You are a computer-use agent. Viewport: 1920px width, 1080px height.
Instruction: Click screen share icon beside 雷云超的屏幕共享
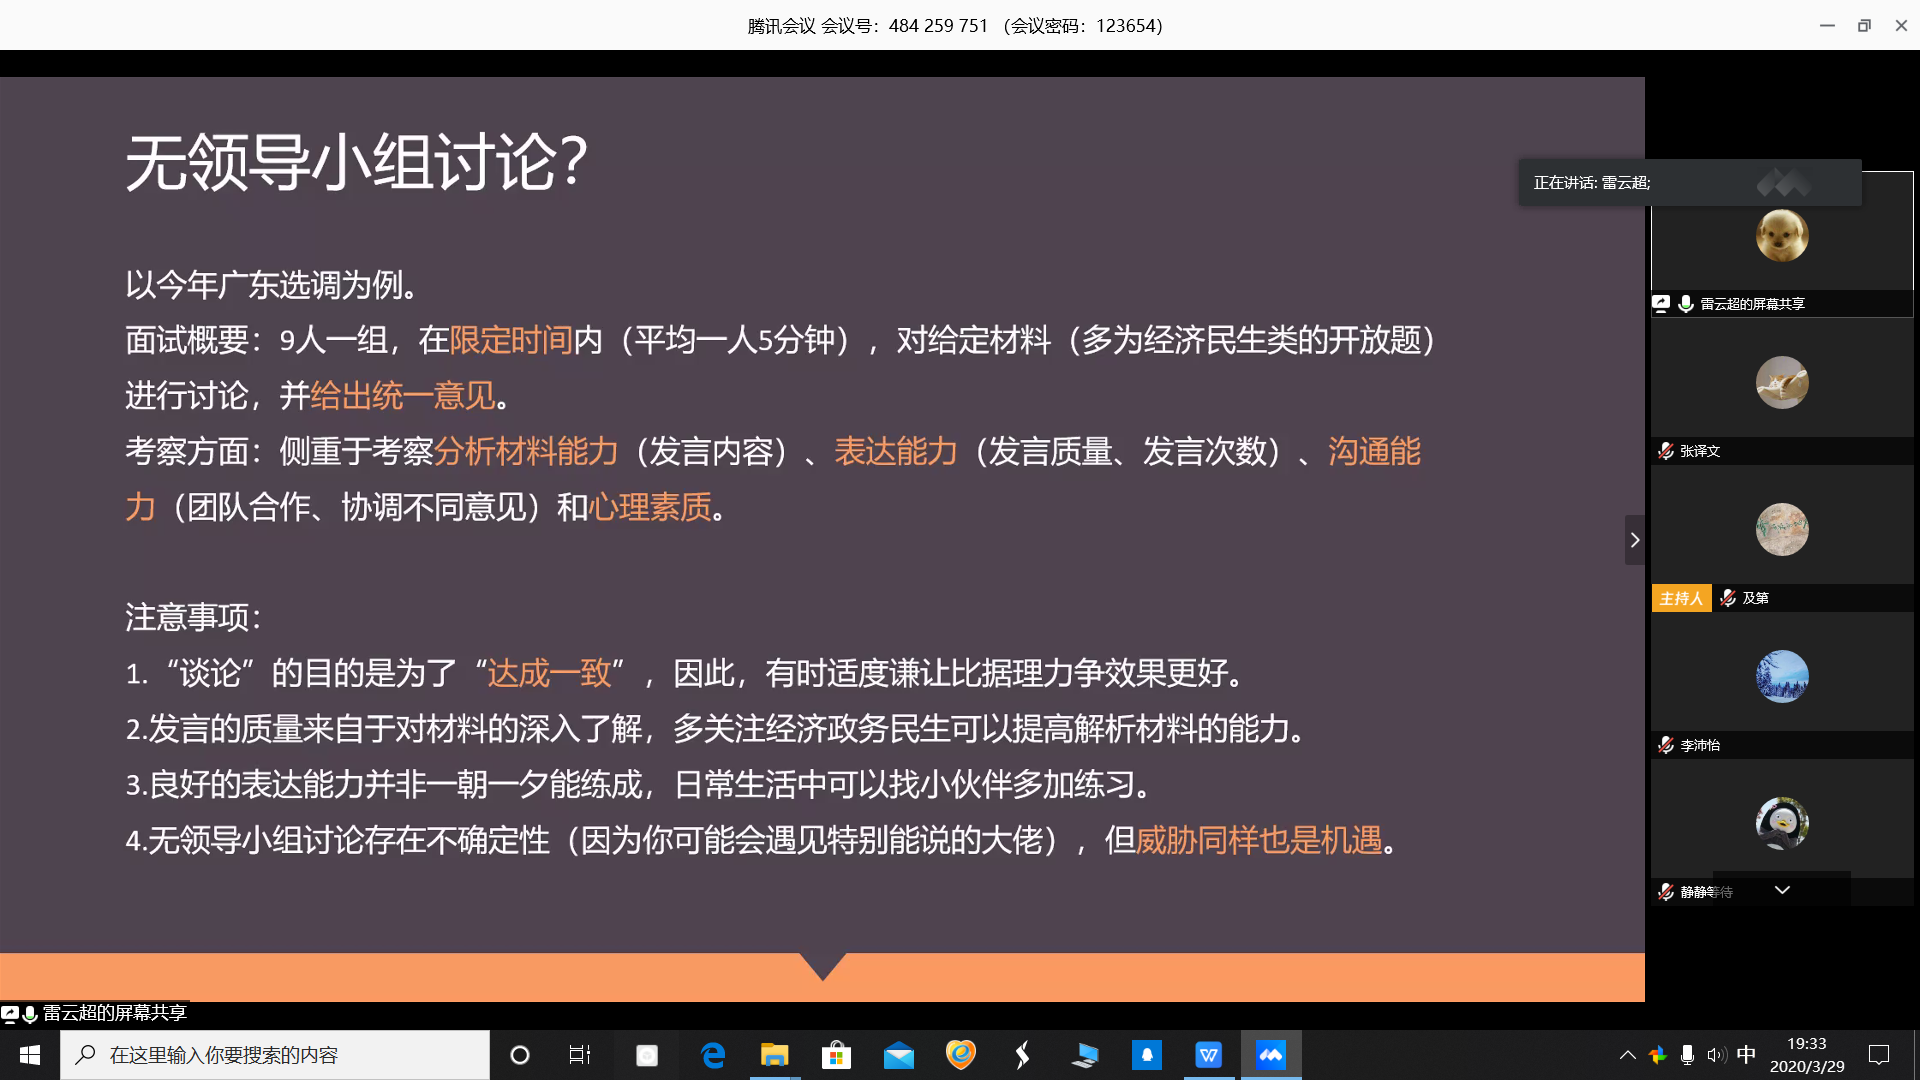point(1661,304)
